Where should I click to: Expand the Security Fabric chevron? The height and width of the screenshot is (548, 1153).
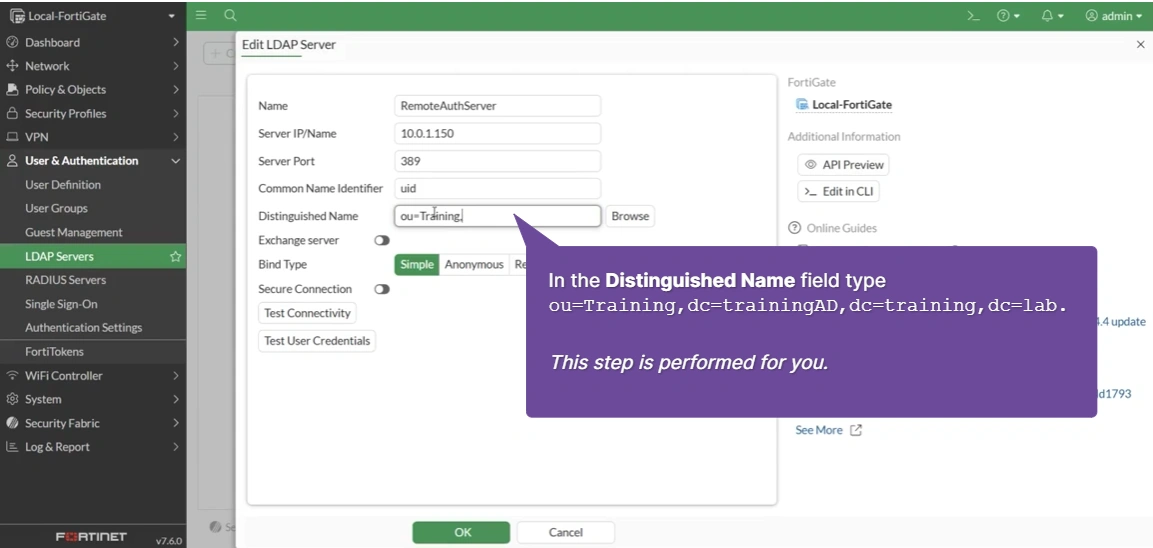(x=176, y=423)
